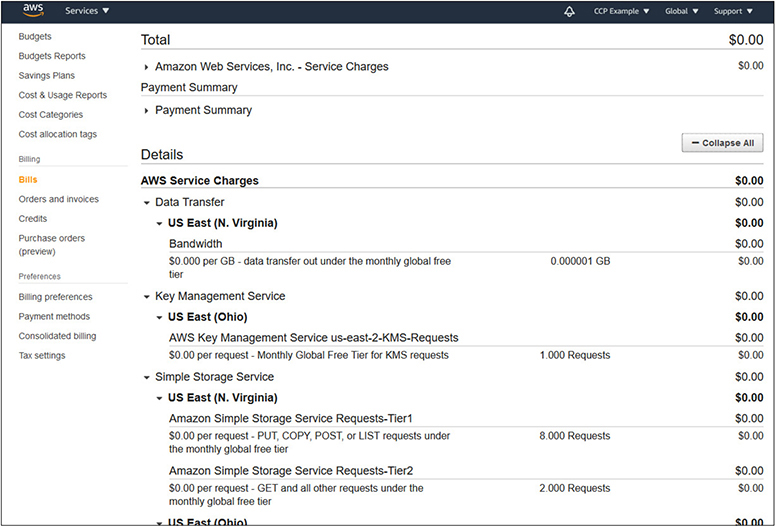Open the CCP Example account menu

click(x=621, y=11)
